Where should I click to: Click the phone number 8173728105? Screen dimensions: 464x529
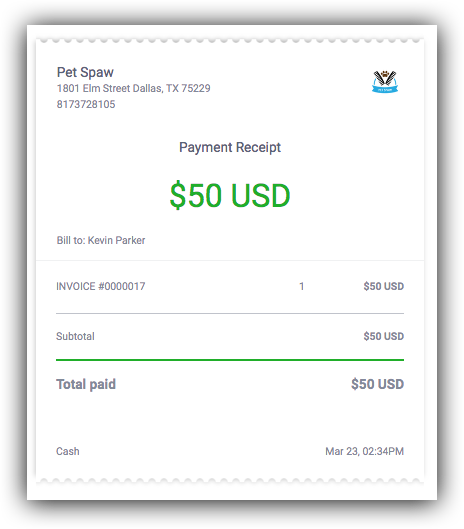[86, 104]
